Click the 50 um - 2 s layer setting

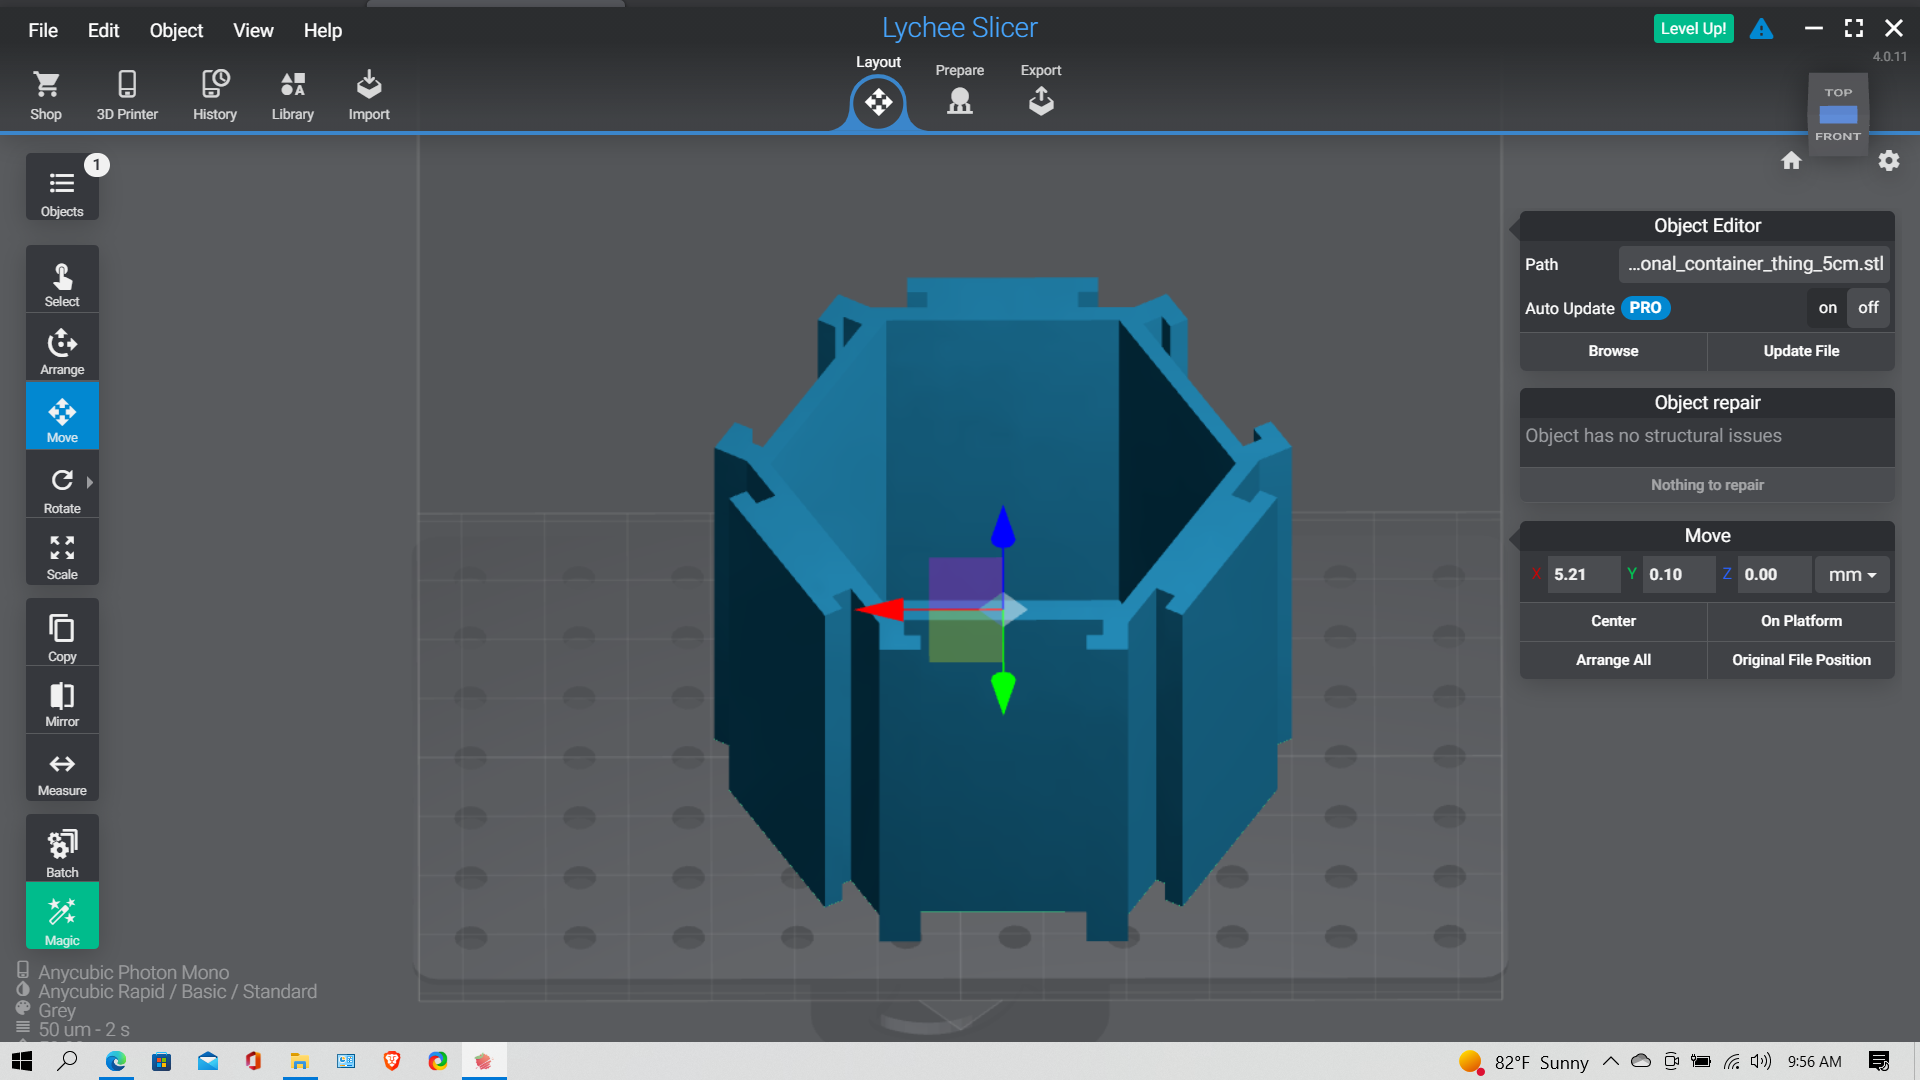coord(84,1029)
